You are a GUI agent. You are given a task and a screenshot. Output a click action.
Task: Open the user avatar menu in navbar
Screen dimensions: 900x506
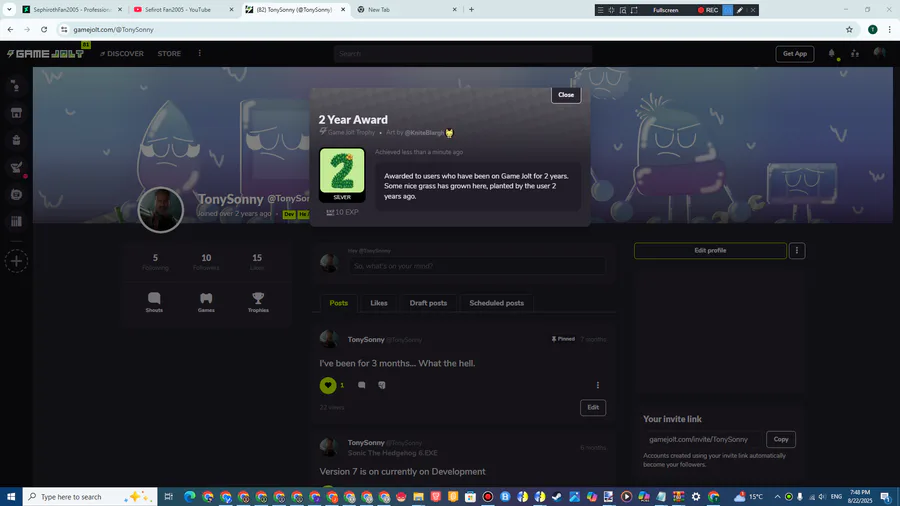coord(879,53)
